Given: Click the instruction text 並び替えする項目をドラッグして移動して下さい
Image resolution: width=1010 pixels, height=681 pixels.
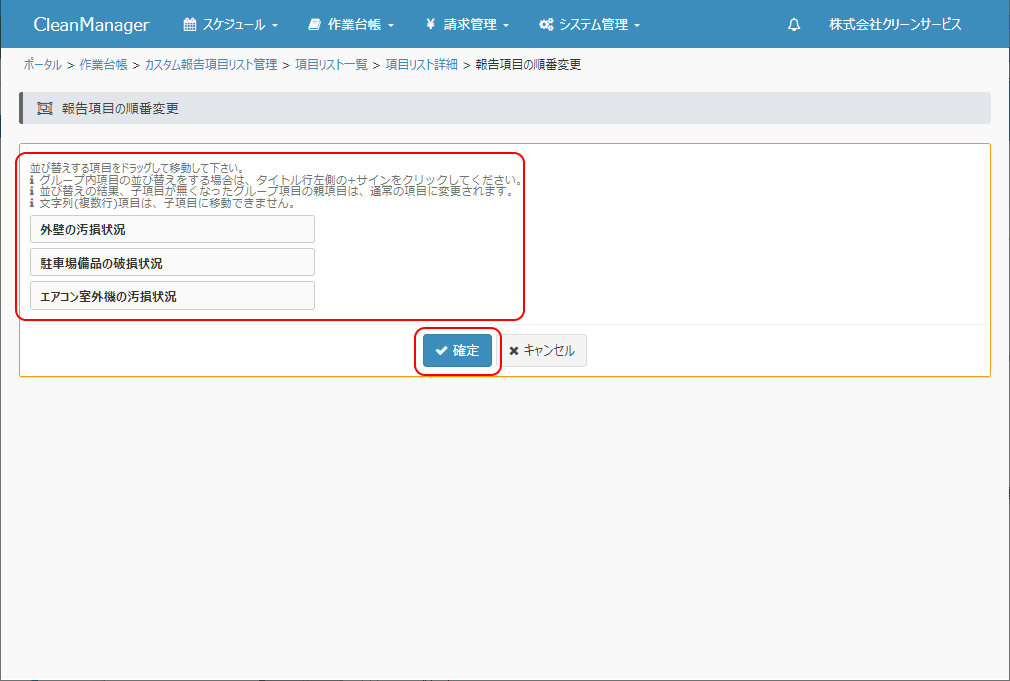Looking at the screenshot, I should pos(137,168).
